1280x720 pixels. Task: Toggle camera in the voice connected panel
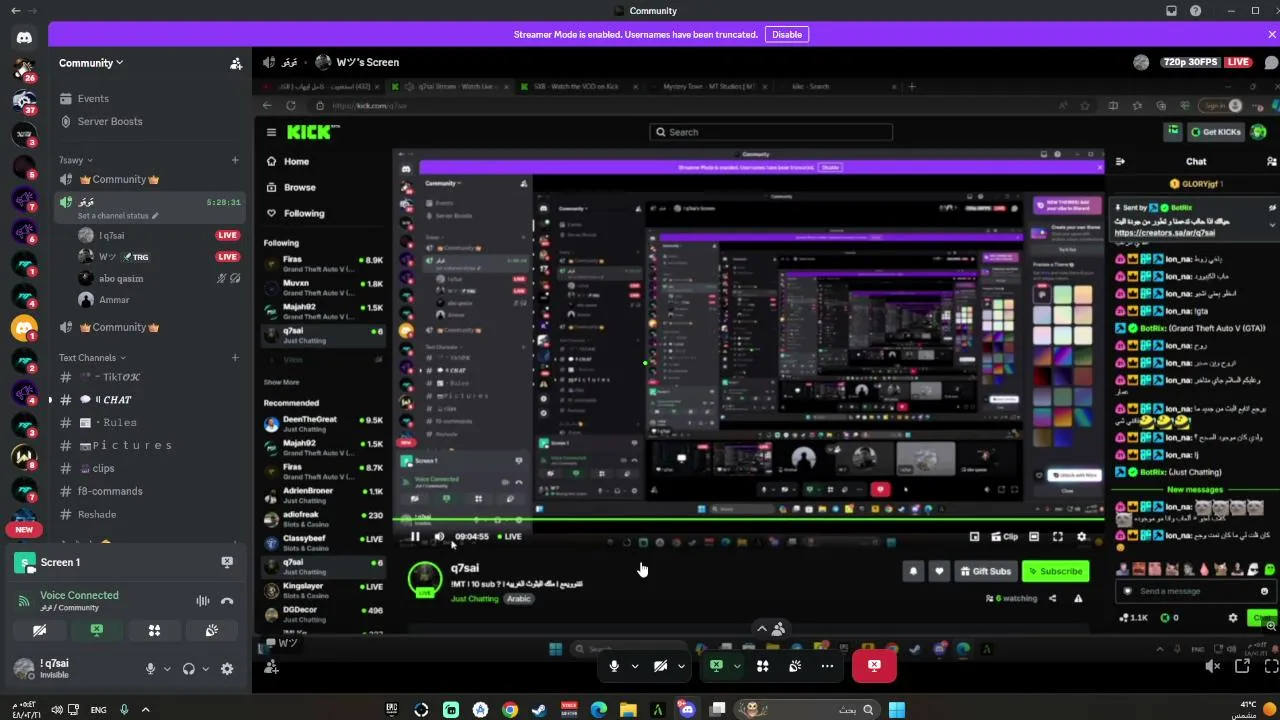coord(39,631)
